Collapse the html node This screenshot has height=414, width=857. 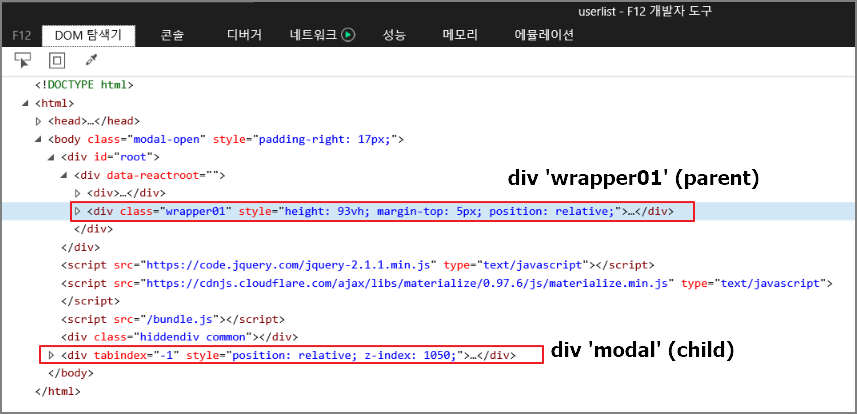pos(25,103)
